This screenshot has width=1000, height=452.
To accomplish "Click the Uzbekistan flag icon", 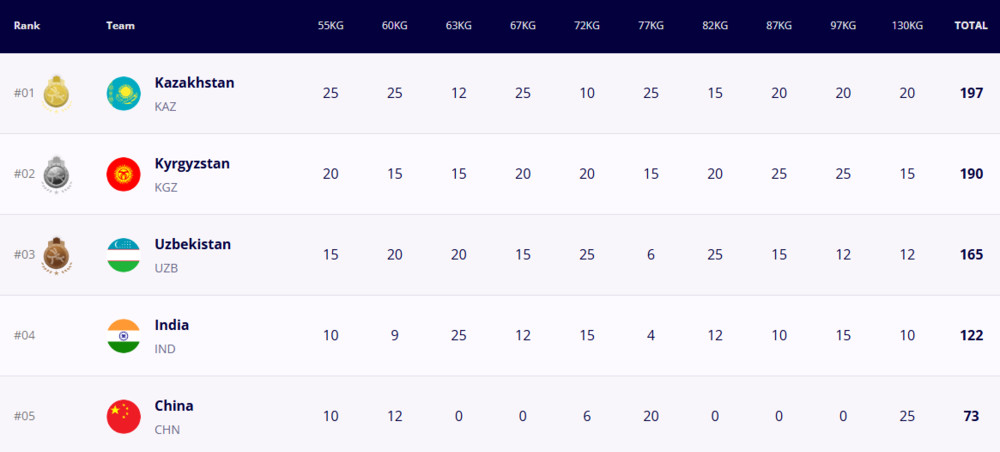I will [x=124, y=255].
